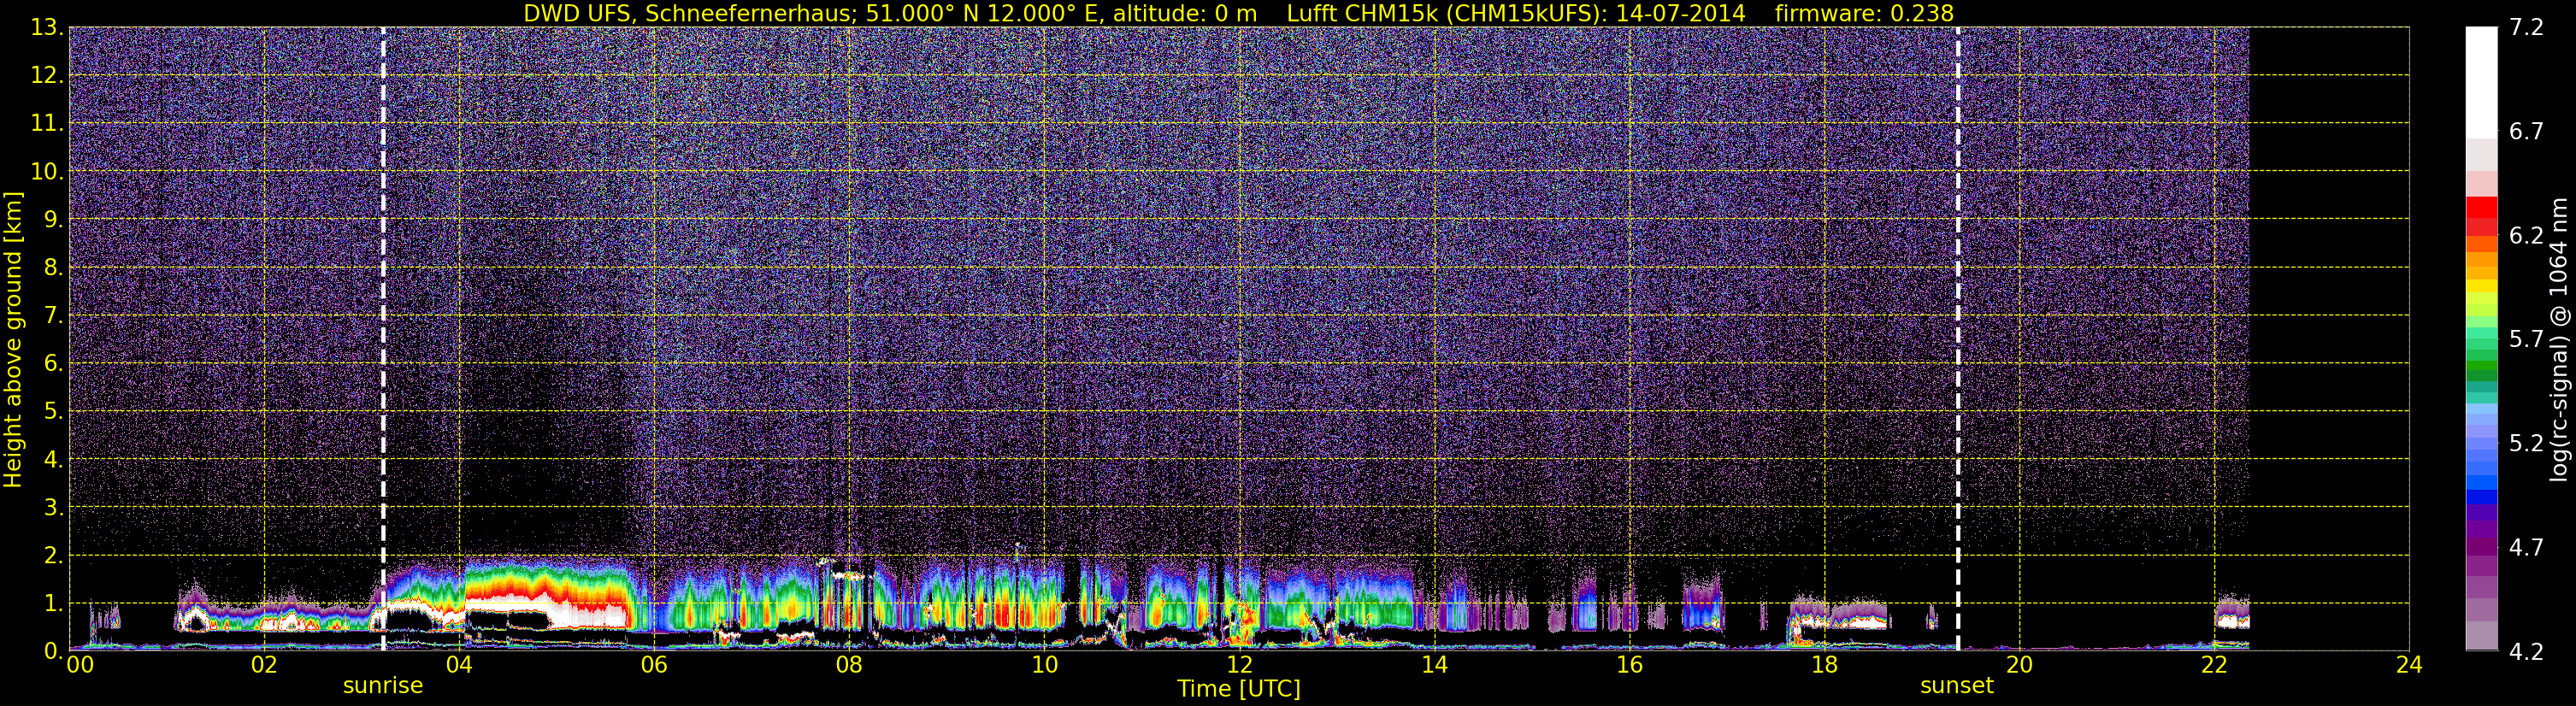Click the time axis tick '06'
This screenshot has height=706, width=2576.
click(654, 666)
